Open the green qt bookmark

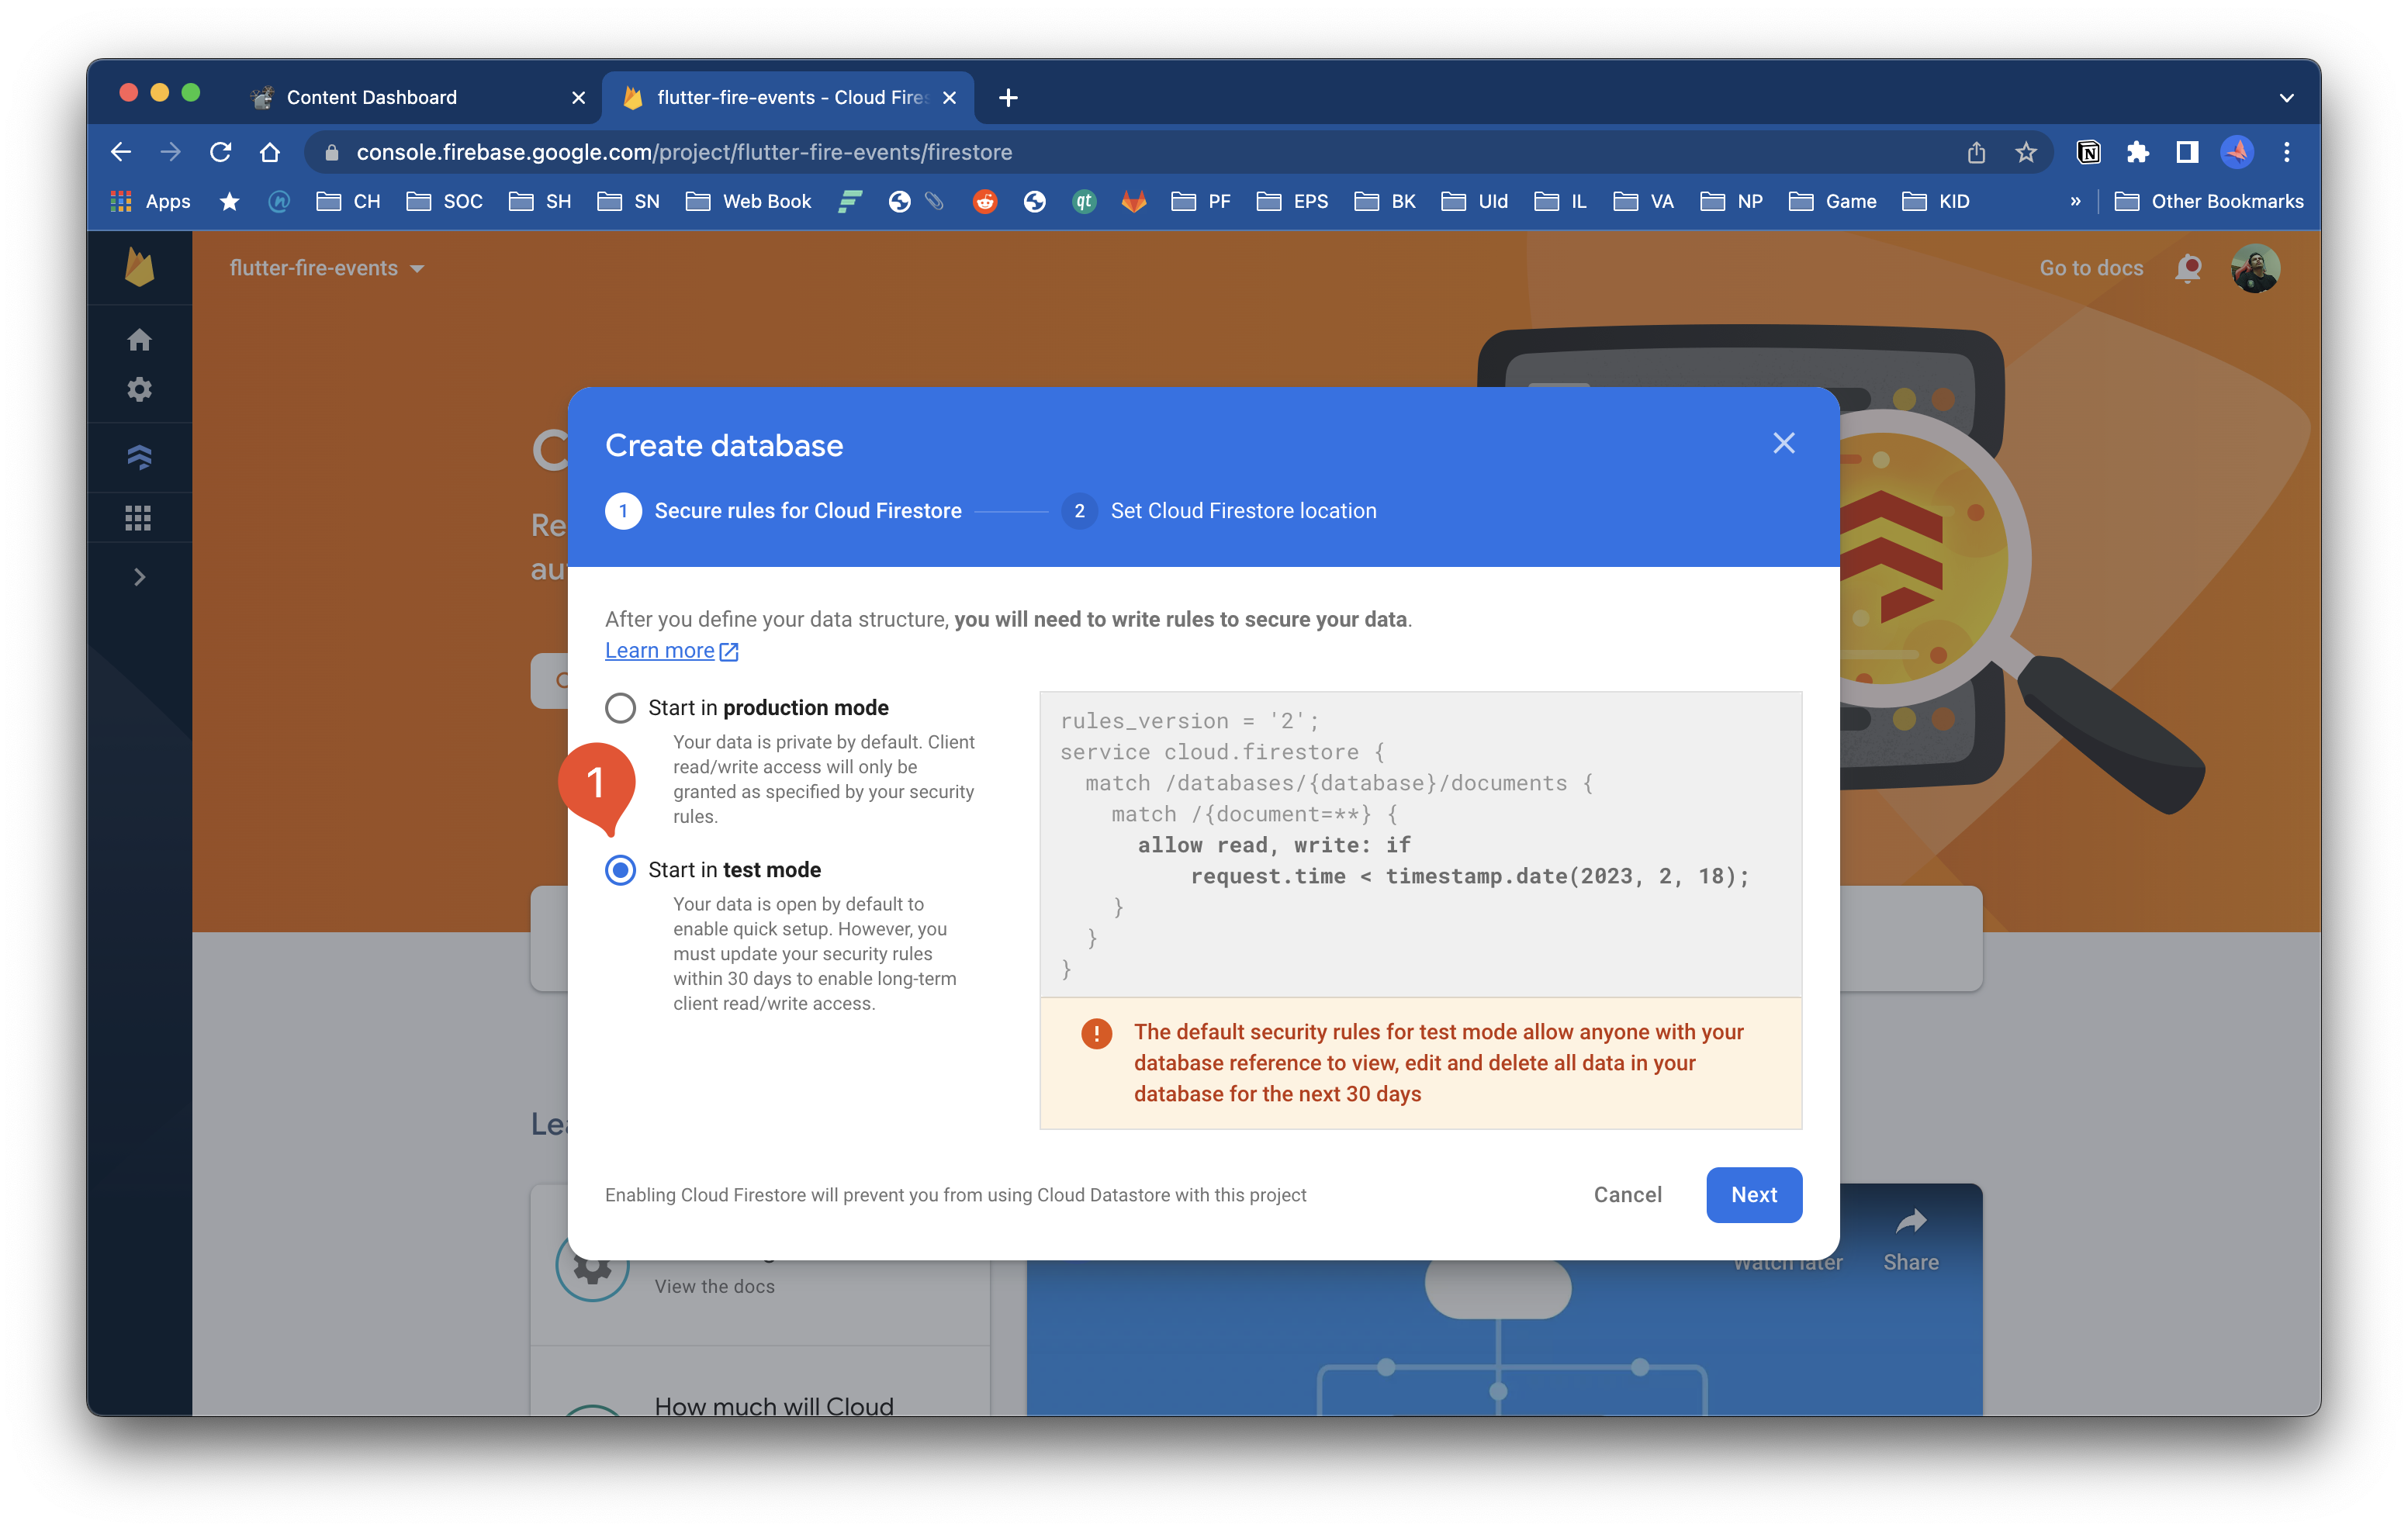[1084, 202]
